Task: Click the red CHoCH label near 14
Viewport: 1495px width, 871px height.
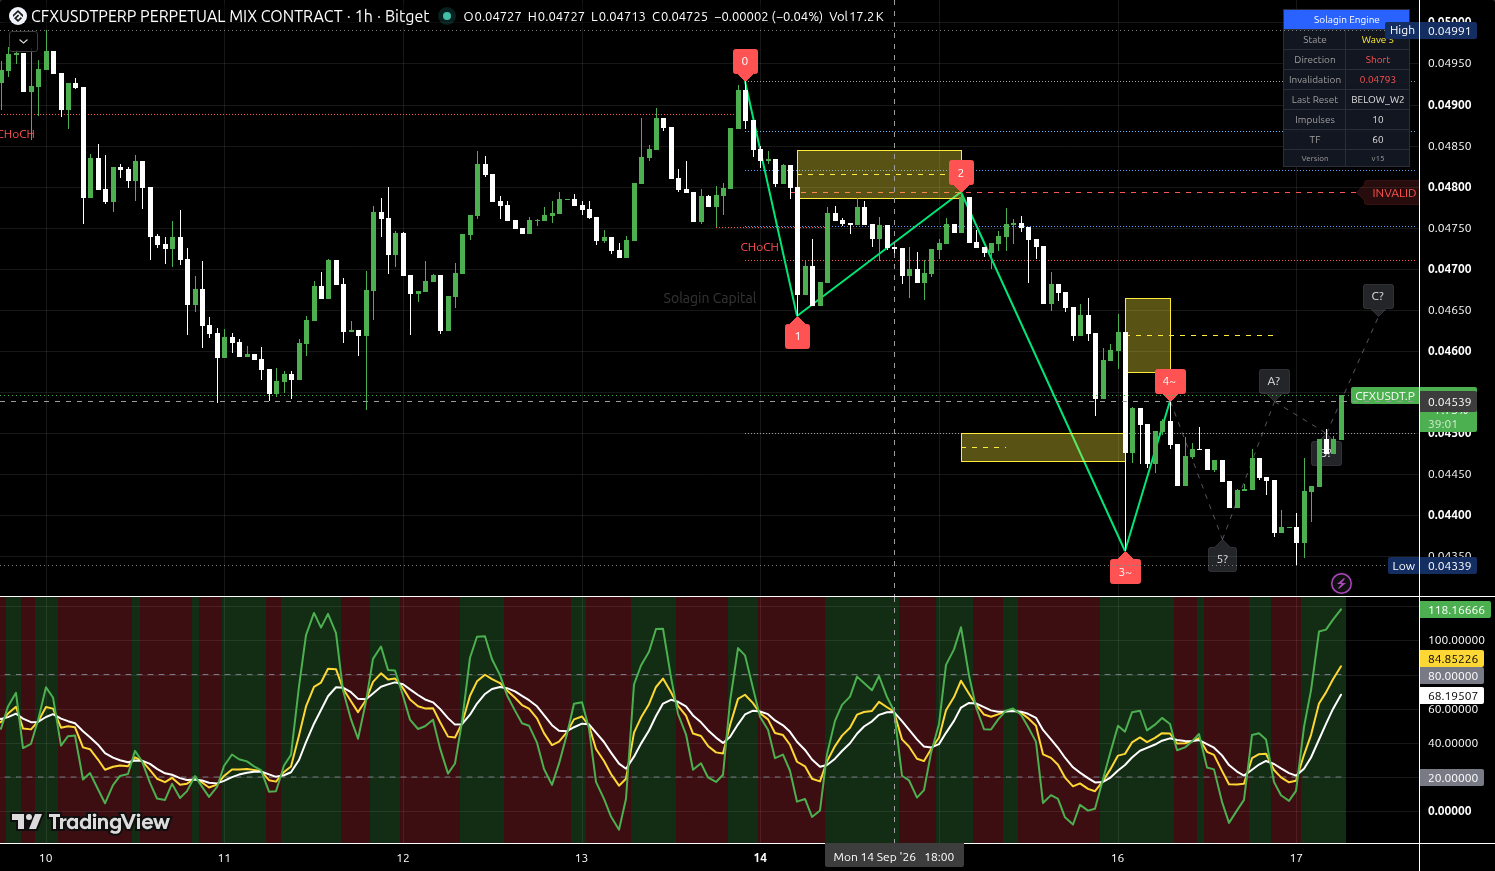Action: coord(759,247)
